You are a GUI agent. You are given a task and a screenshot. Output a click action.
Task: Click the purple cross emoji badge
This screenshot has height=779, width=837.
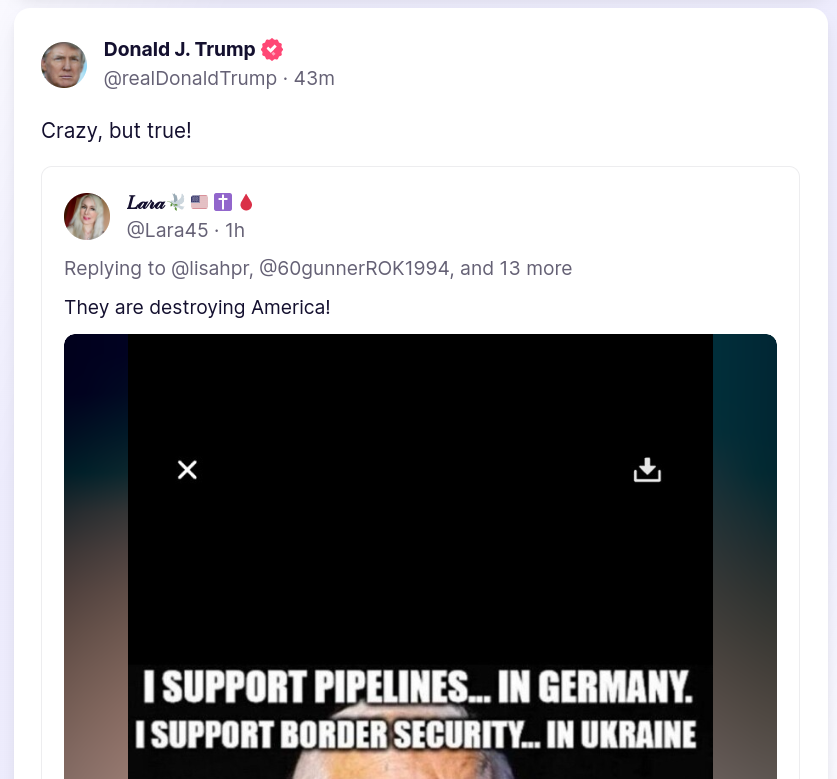(223, 203)
